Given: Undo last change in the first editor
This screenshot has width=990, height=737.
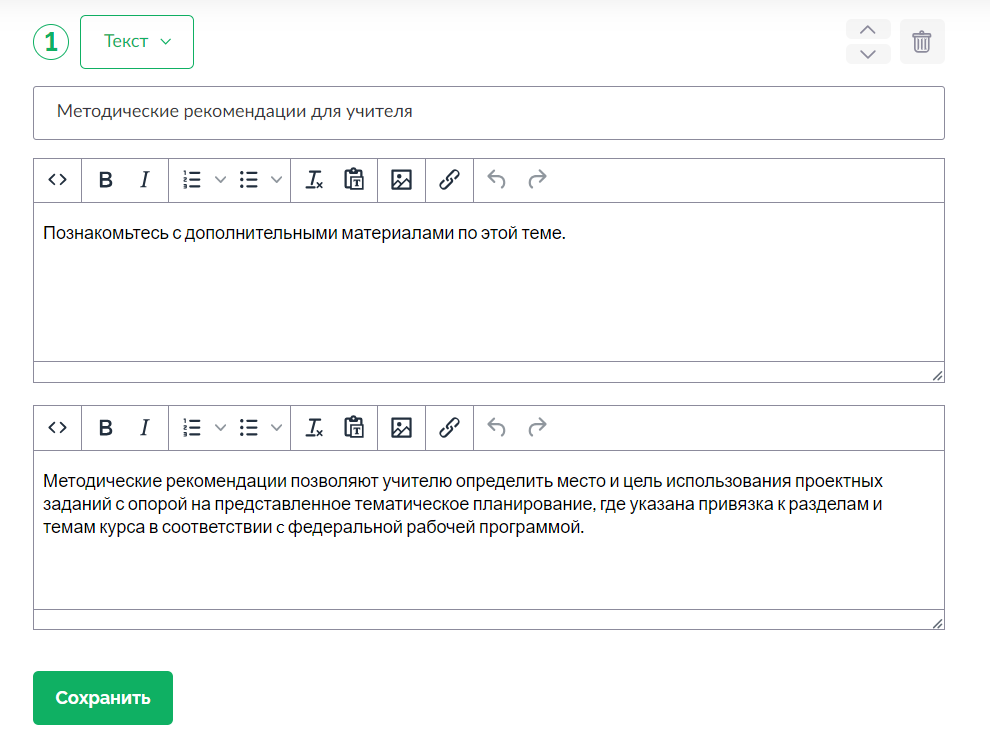Looking at the screenshot, I should pyautogui.click(x=497, y=180).
